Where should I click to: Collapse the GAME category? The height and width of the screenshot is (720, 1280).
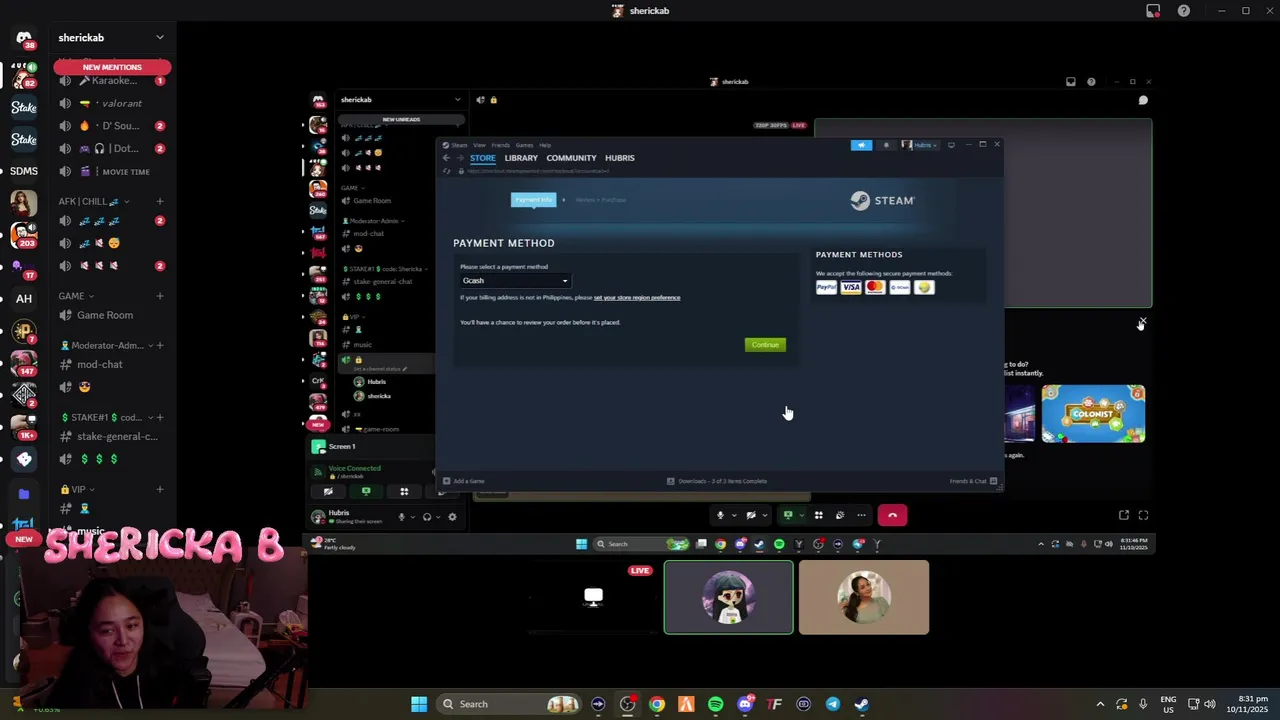point(75,296)
